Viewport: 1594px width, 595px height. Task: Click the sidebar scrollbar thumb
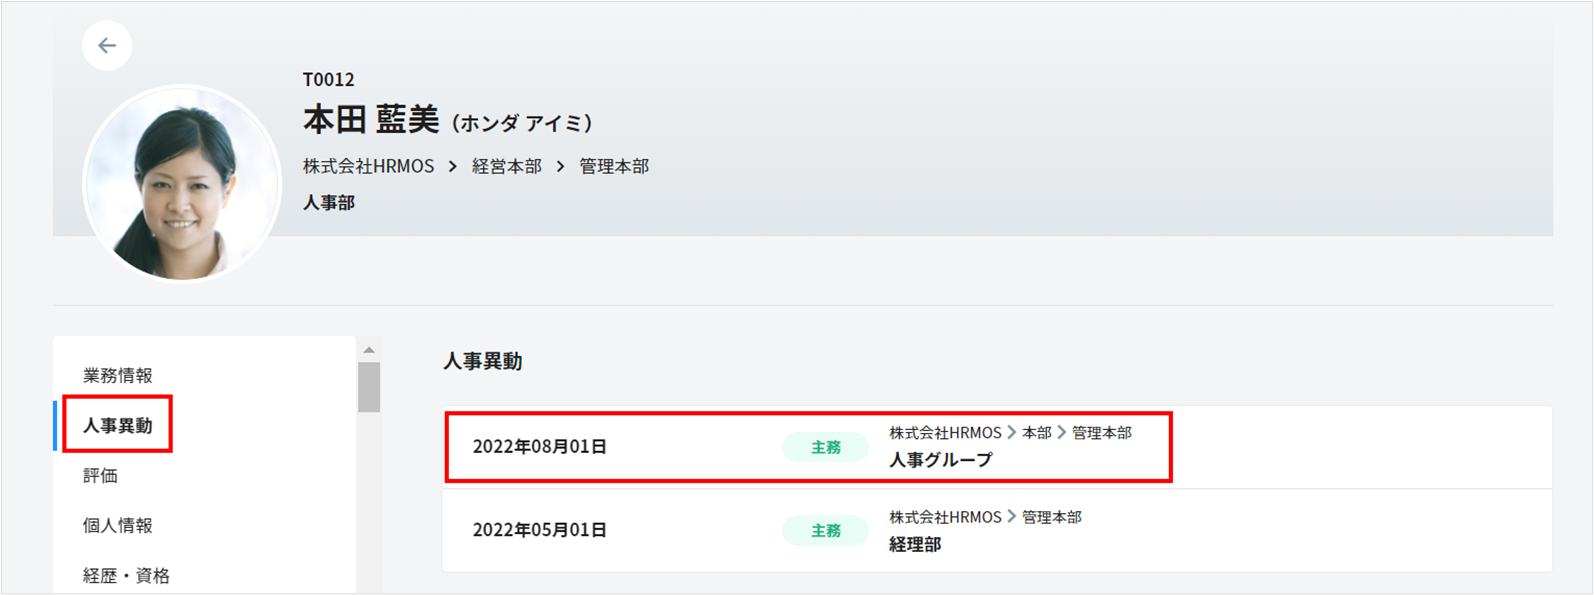tap(369, 387)
